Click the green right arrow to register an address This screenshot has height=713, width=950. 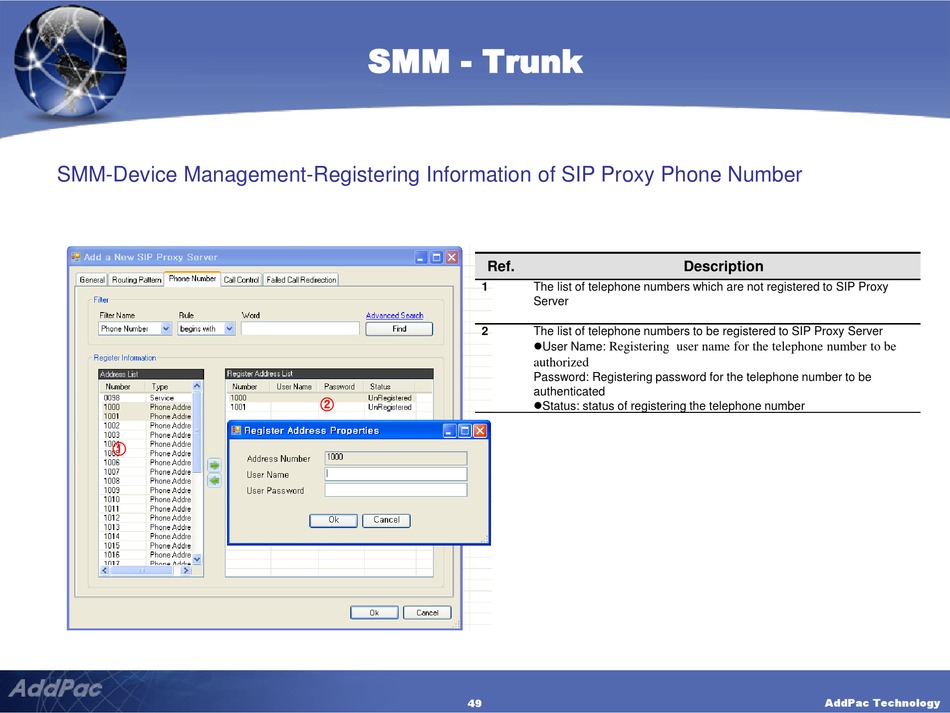tap(214, 465)
